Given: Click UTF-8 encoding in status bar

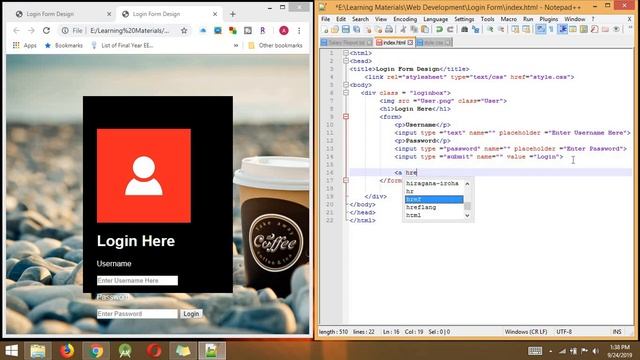Looking at the screenshot, I should pyautogui.click(x=564, y=332).
